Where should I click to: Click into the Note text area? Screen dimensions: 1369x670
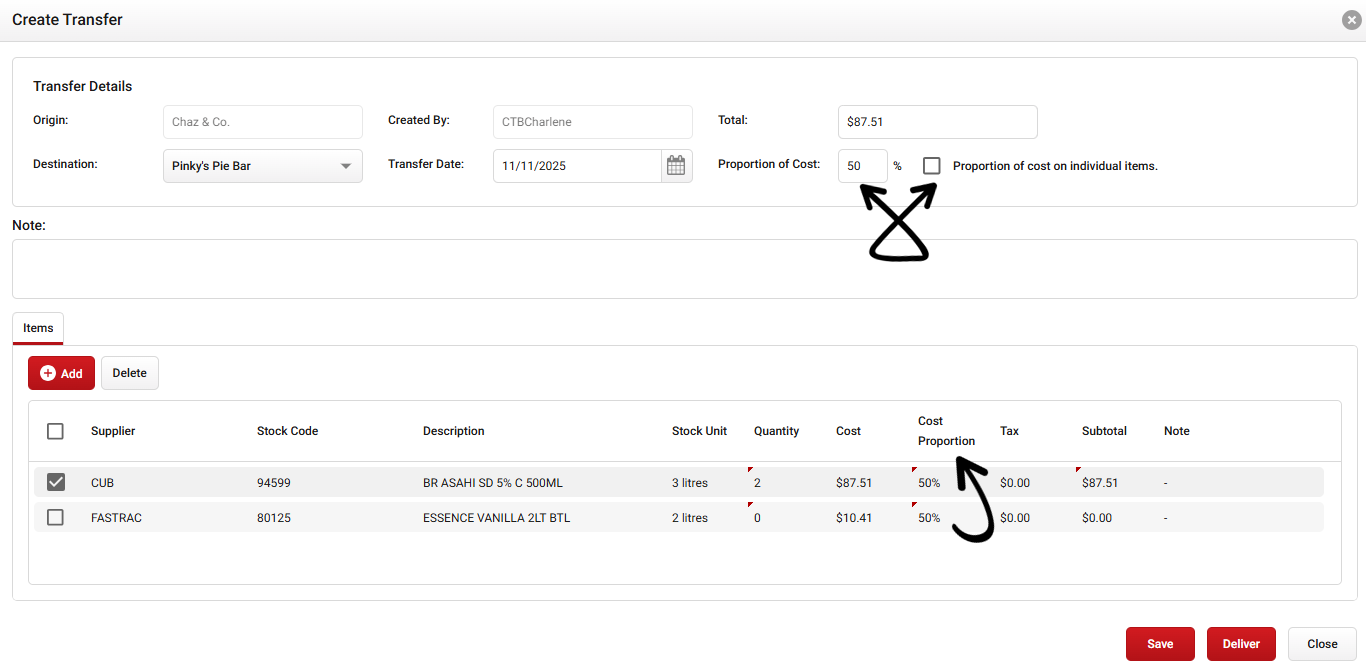(684, 268)
